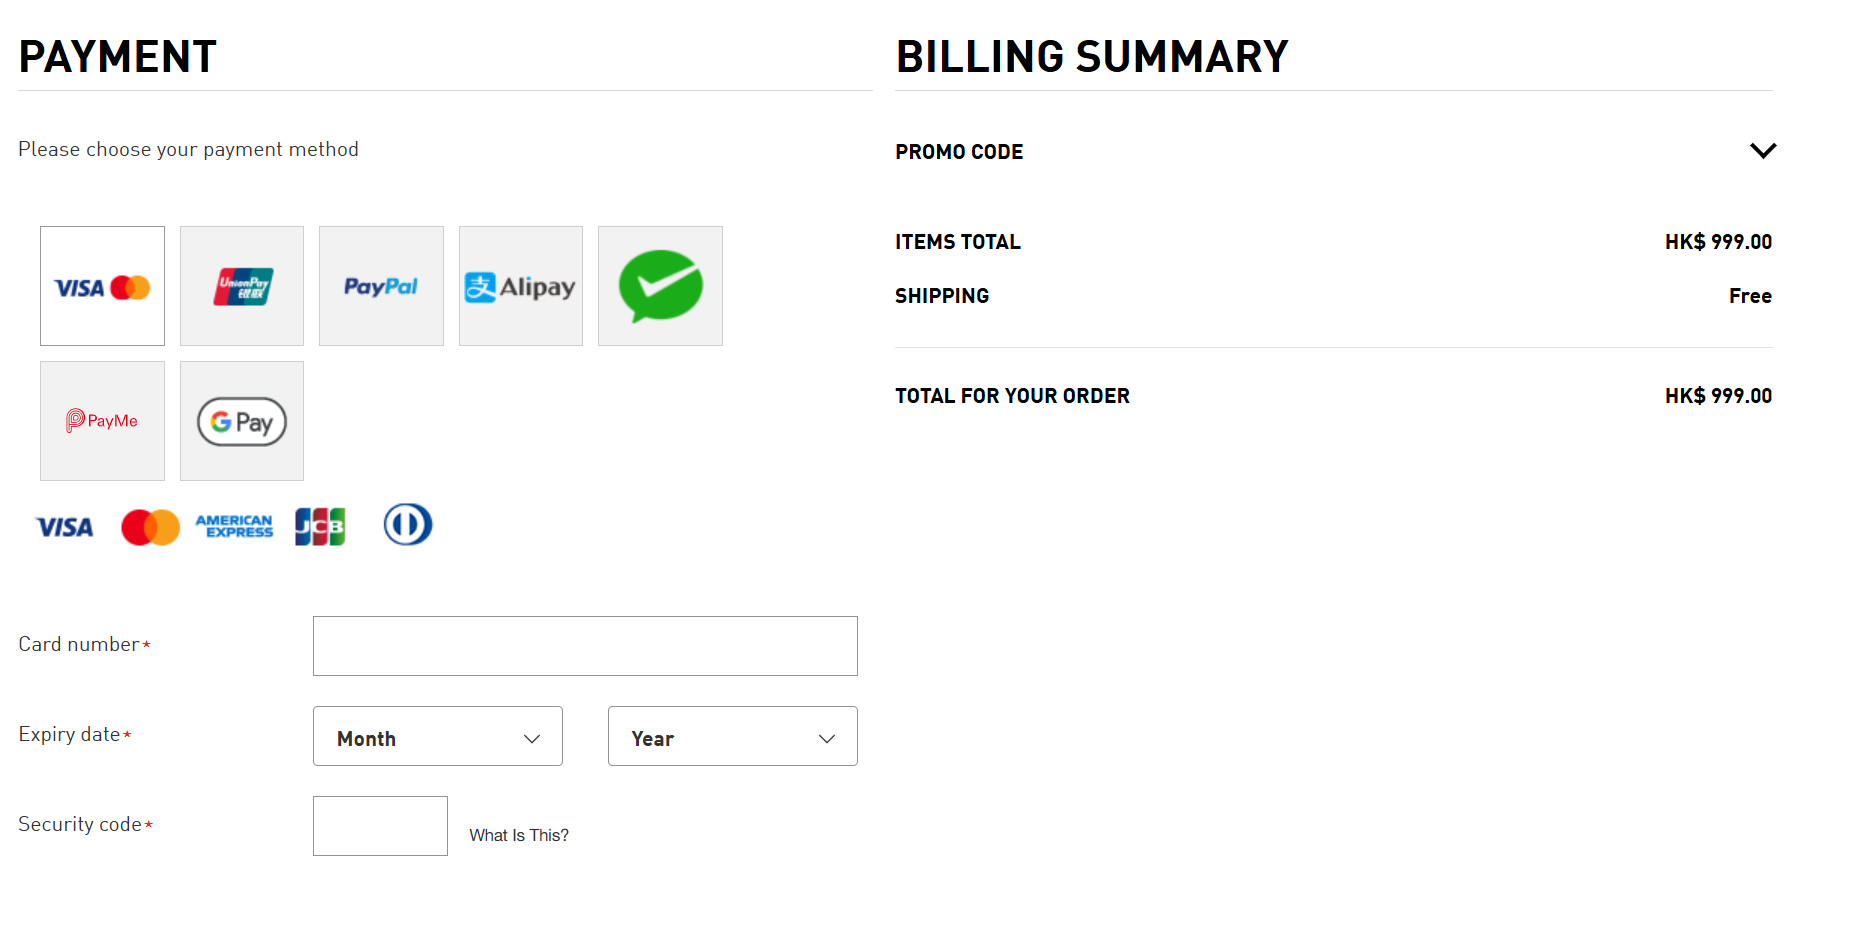1867x935 pixels.
Task: Click the JCB accepted card icon
Action: (319, 525)
